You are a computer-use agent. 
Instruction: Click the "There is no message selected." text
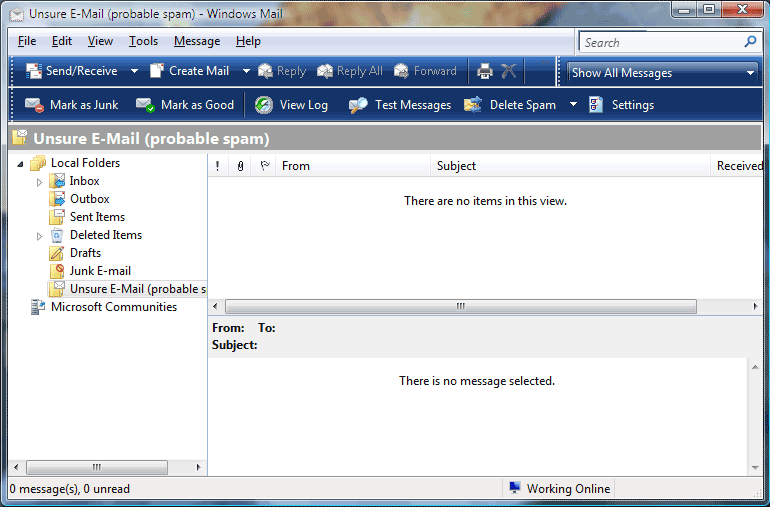coord(477,381)
